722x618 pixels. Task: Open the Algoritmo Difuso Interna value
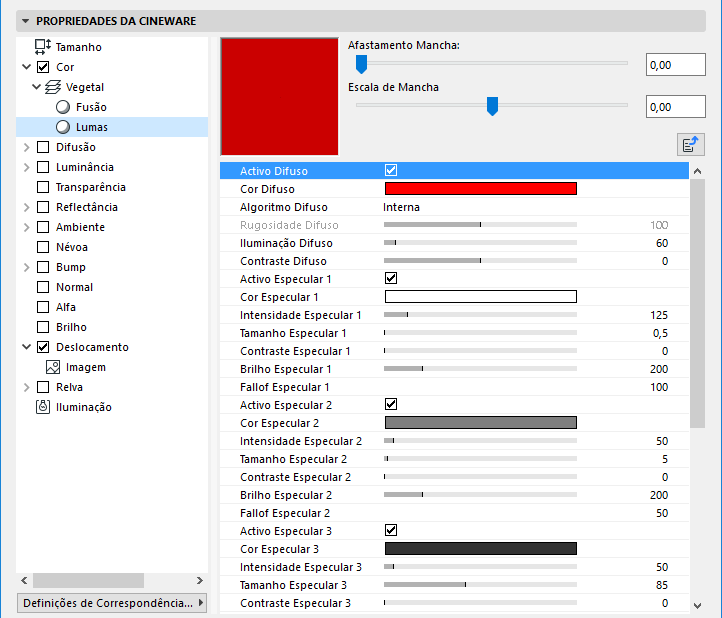tap(401, 207)
